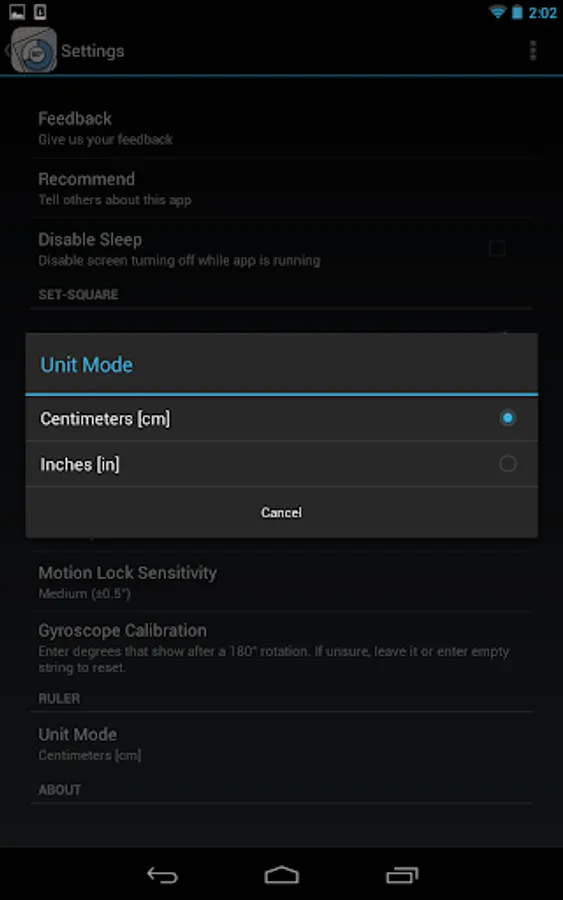Tap the battery status icon
The height and width of the screenshot is (900, 563).
pyautogui.click(x=517, y=12)
